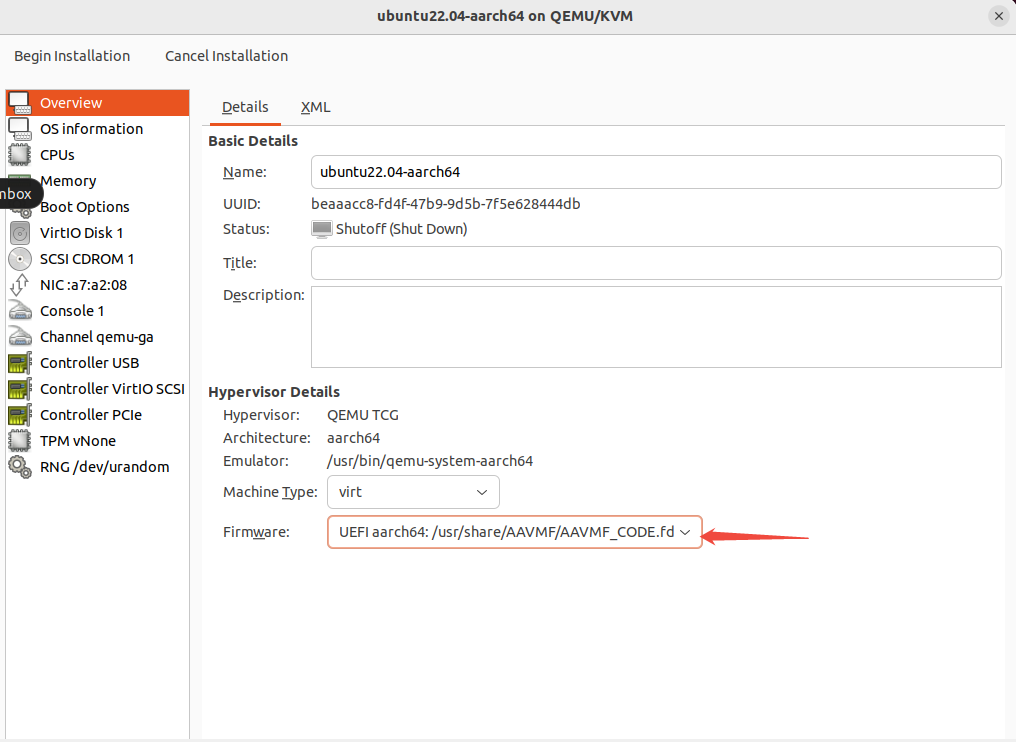Click the Name input field

[x=655, y=172]
